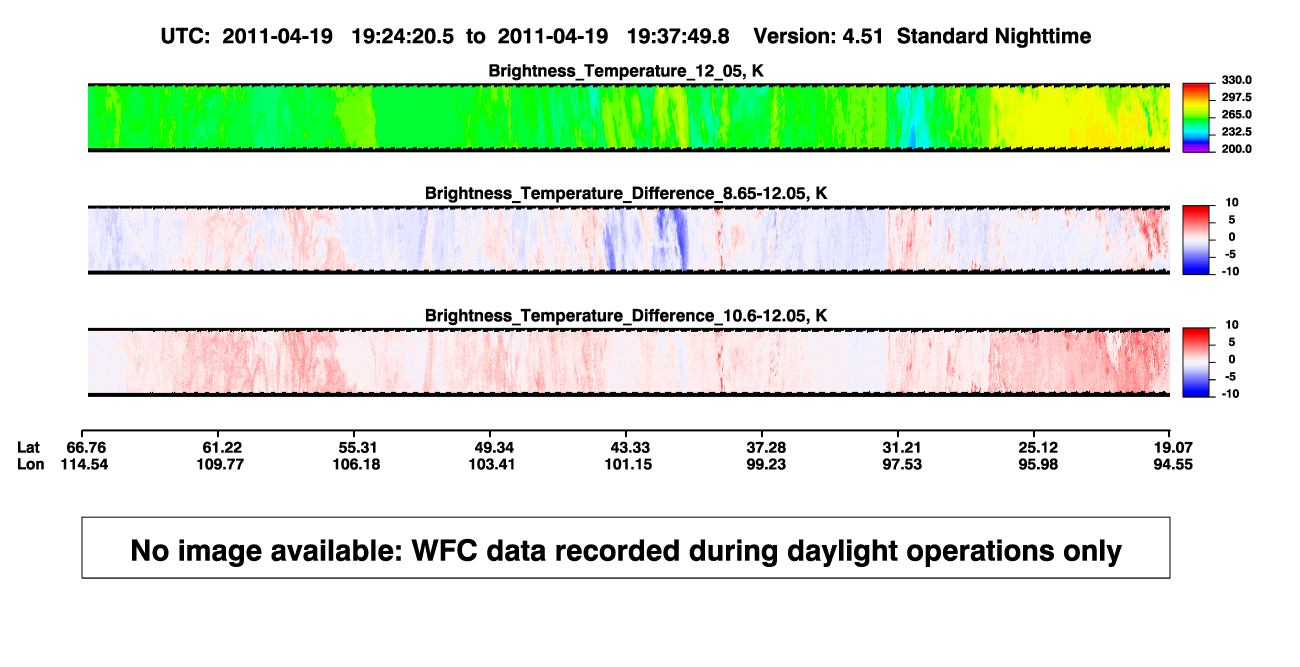Image resolution: width=1300 pixels, height=667 pixels.
Task: Click the latitude value '66.76'
Action: click(x=88, y=446)
